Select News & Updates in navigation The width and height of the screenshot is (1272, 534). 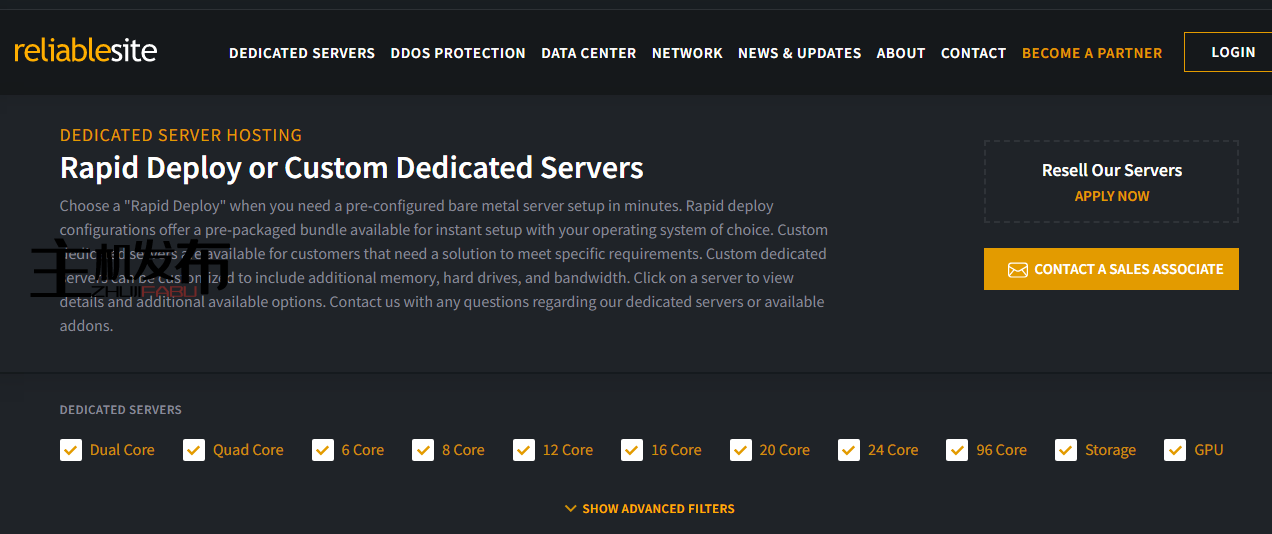pos(799,53)
